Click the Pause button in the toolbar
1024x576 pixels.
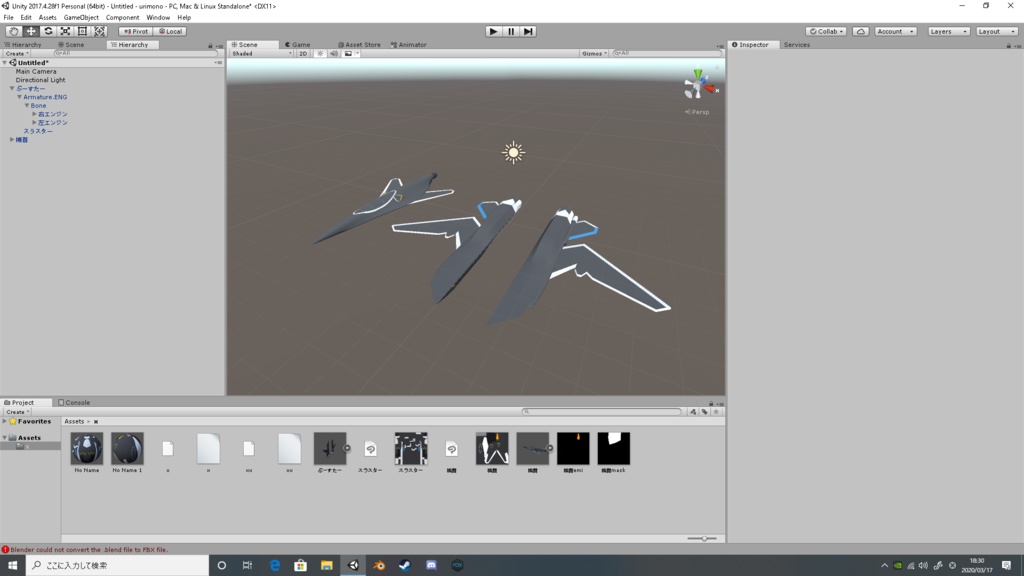(511, 31)
